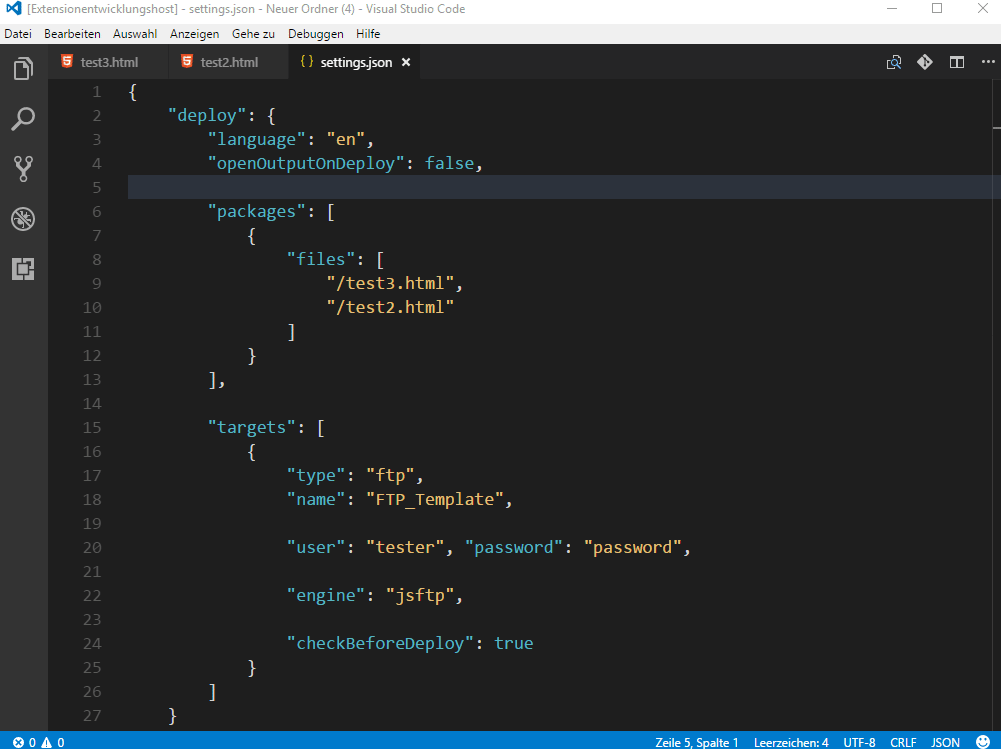Open the errors and warnings panel

(x=30, y=742)
